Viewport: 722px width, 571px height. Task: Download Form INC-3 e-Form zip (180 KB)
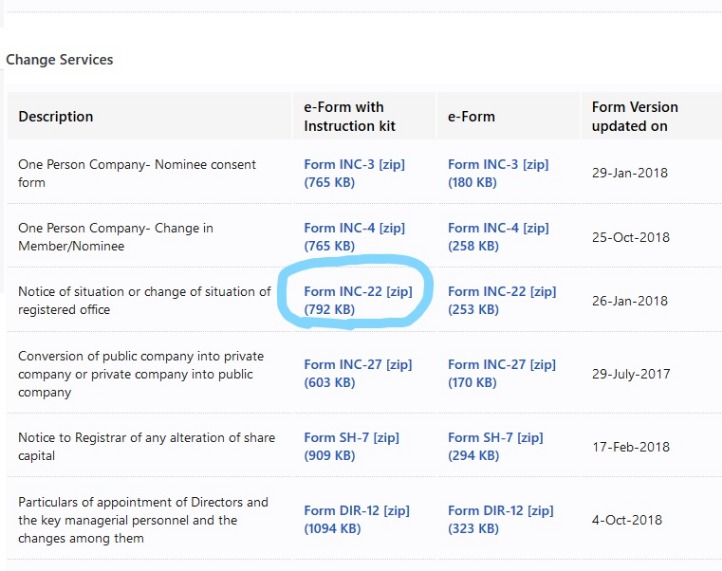(498, 173)
